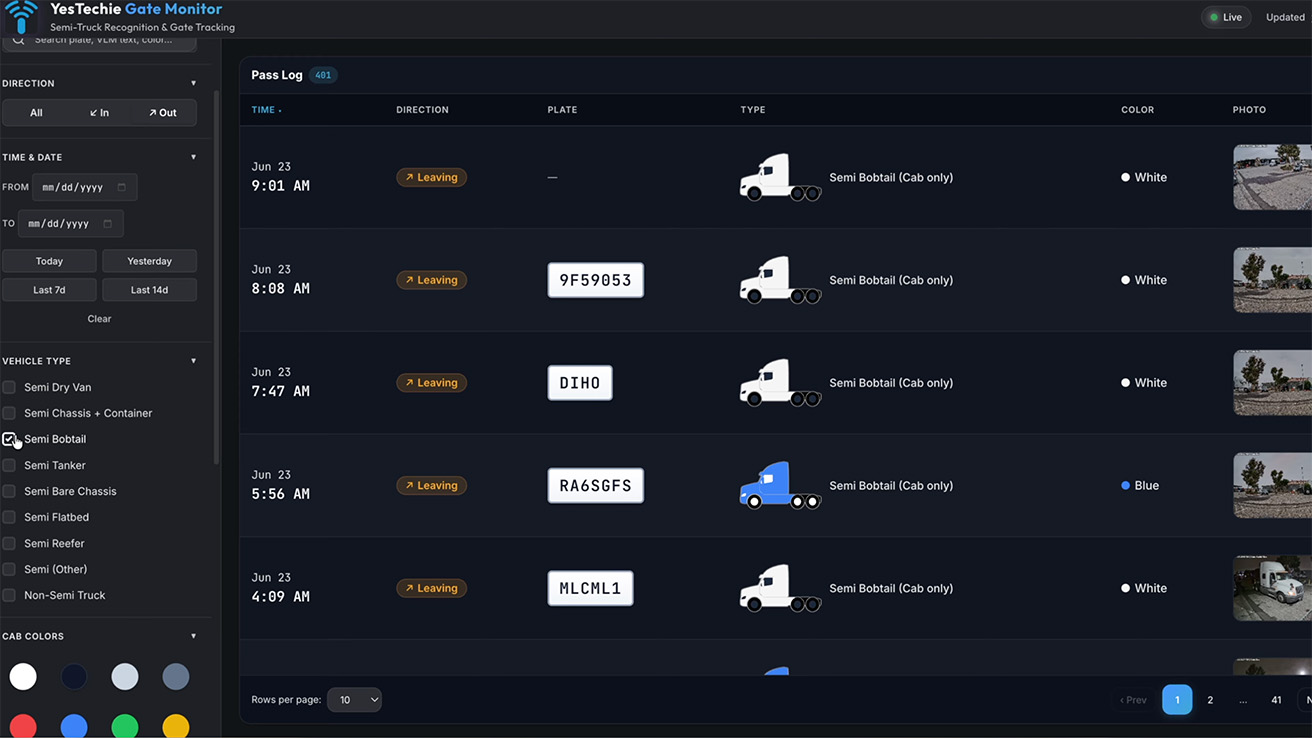The height and width of the screenshot is (738, 1312).
Task: Click Clear under date filters
Action: tap(99, 319)
